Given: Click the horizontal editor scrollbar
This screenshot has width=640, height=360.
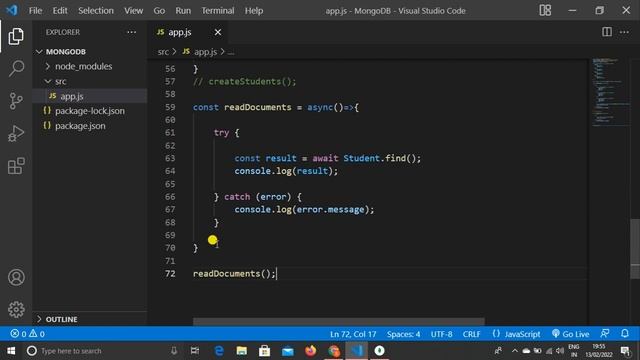Looking at the screenshot, I should click(x=339, y=322).
